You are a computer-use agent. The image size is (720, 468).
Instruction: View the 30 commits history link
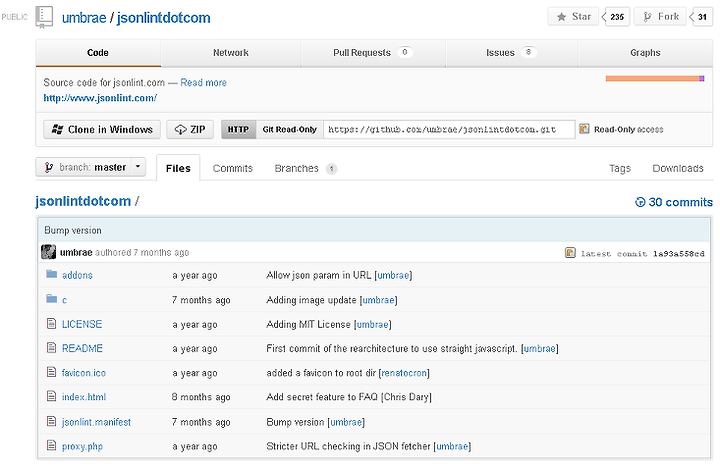point(674,202)
